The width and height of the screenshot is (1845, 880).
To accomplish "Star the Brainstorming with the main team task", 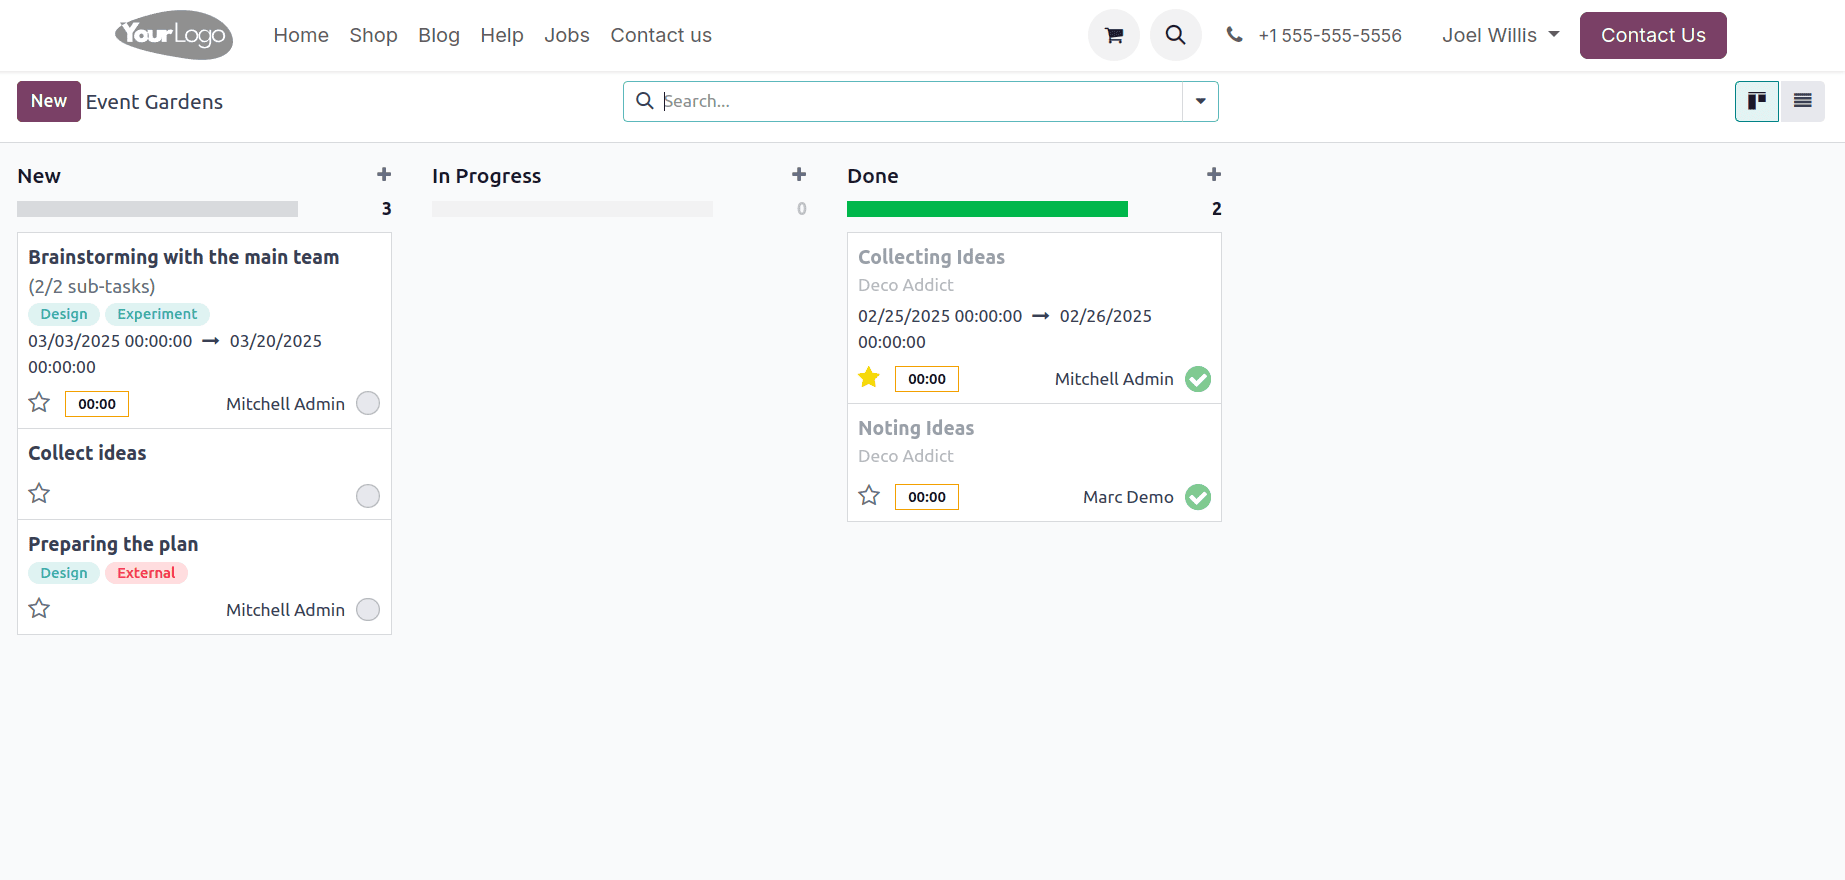I will tap(39, 403).
